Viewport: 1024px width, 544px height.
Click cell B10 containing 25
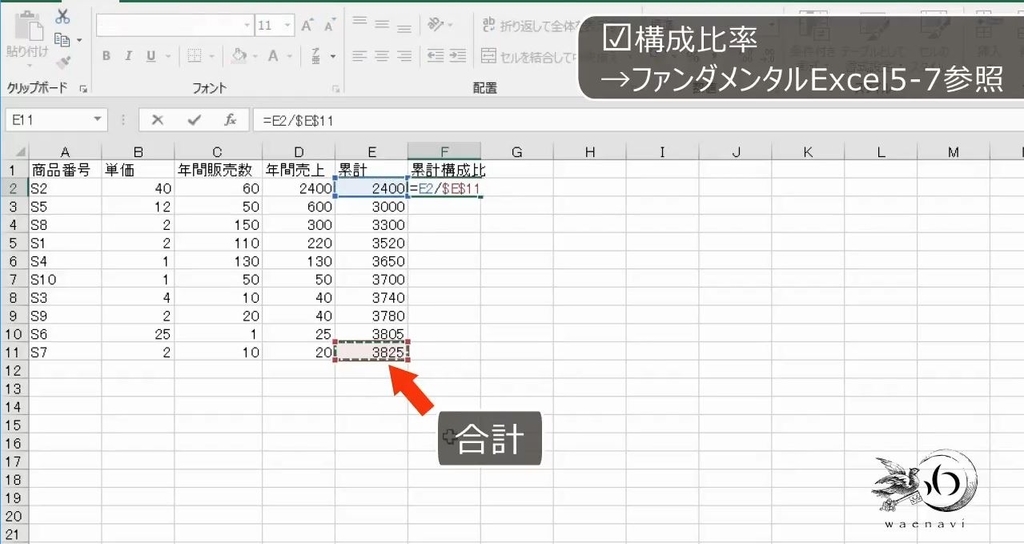138,334
